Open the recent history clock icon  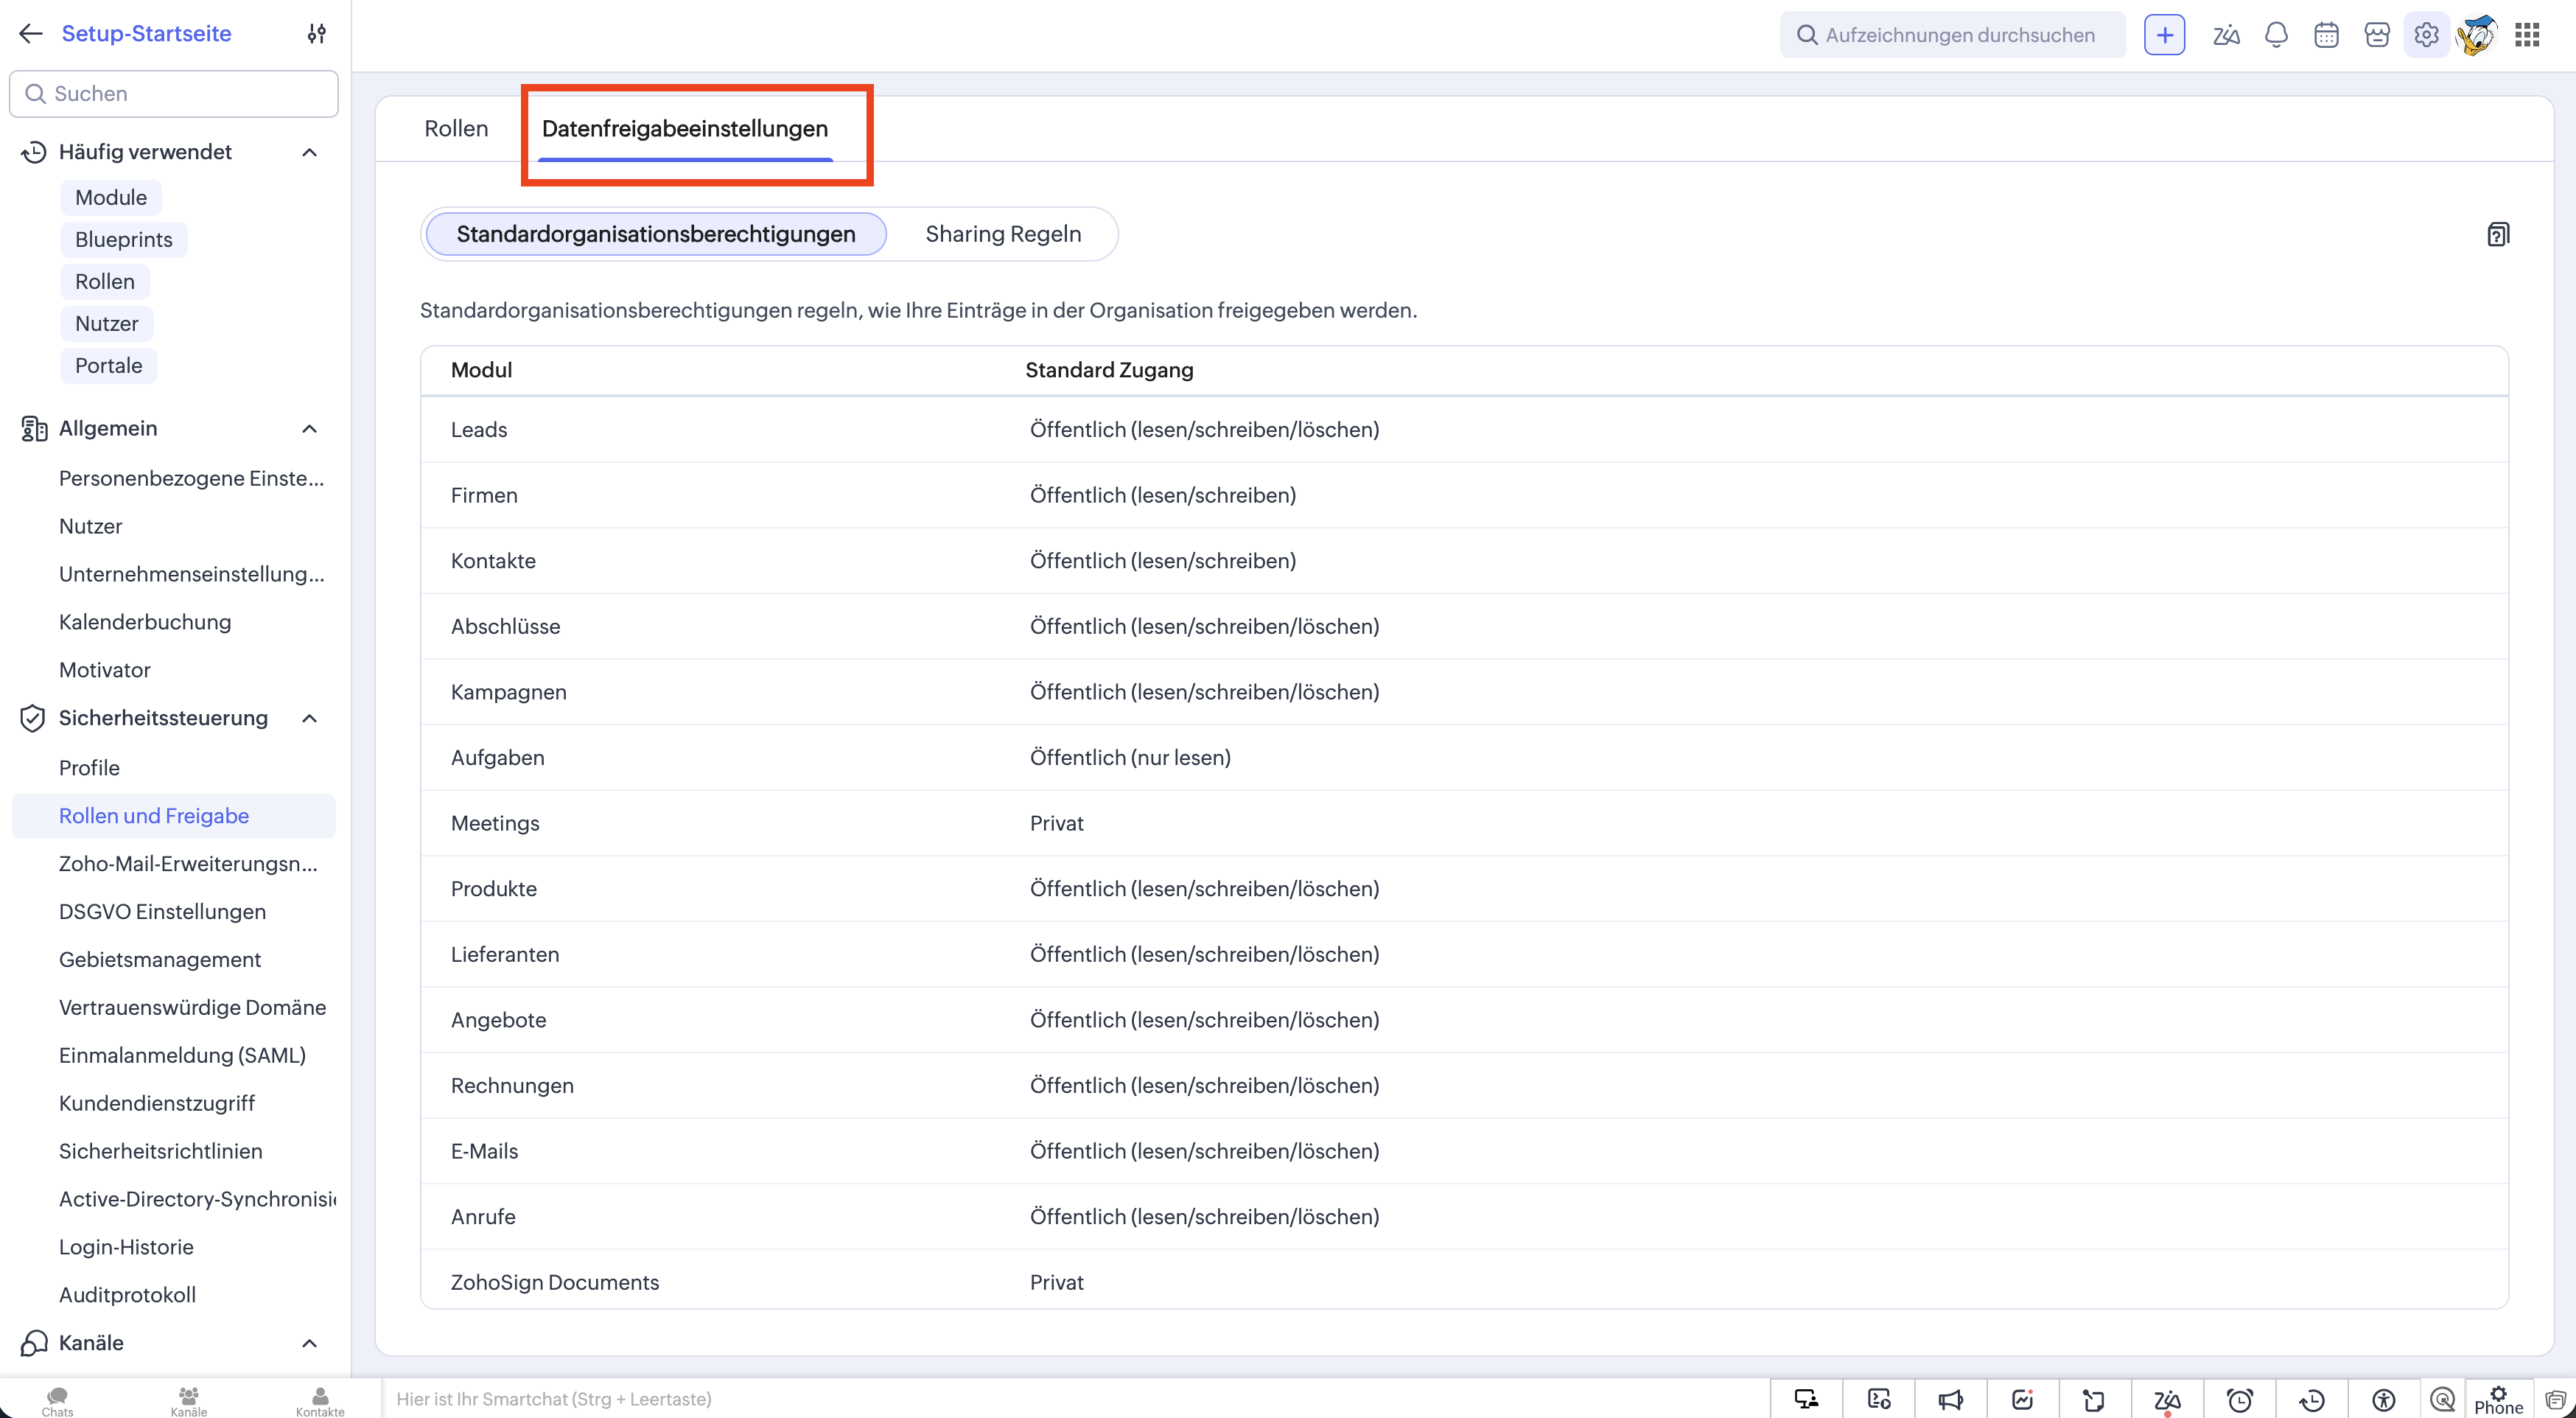(x=2312, y=1399)
